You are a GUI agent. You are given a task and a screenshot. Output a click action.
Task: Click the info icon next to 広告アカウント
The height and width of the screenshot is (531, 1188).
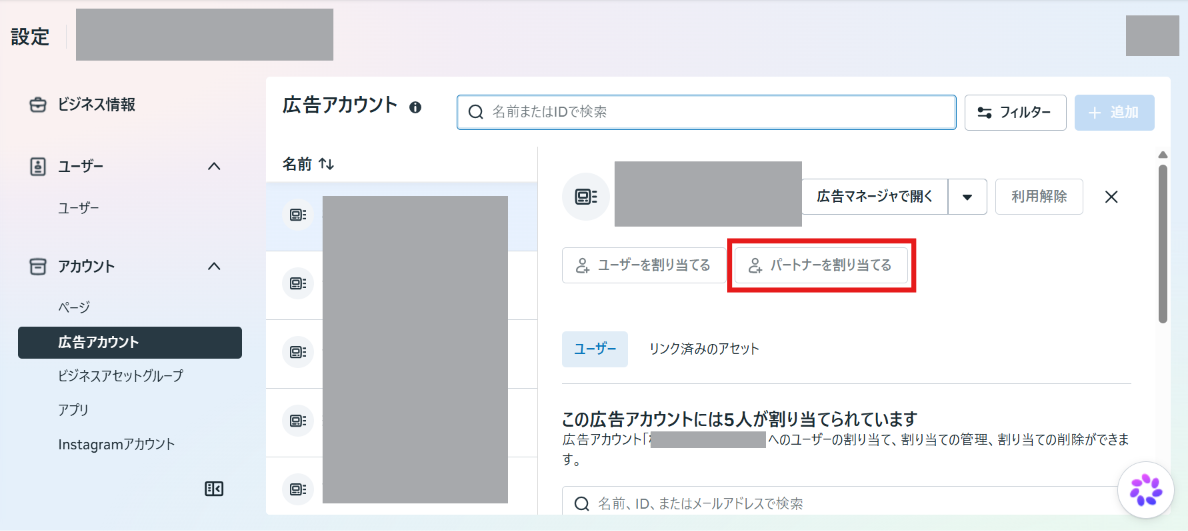415,107
